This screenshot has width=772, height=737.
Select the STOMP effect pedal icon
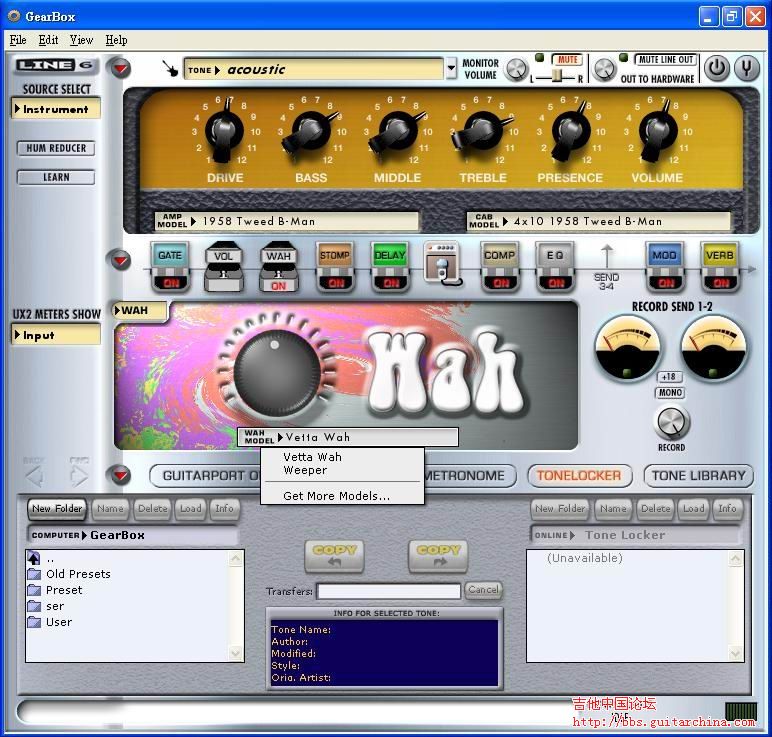point(335,267)
